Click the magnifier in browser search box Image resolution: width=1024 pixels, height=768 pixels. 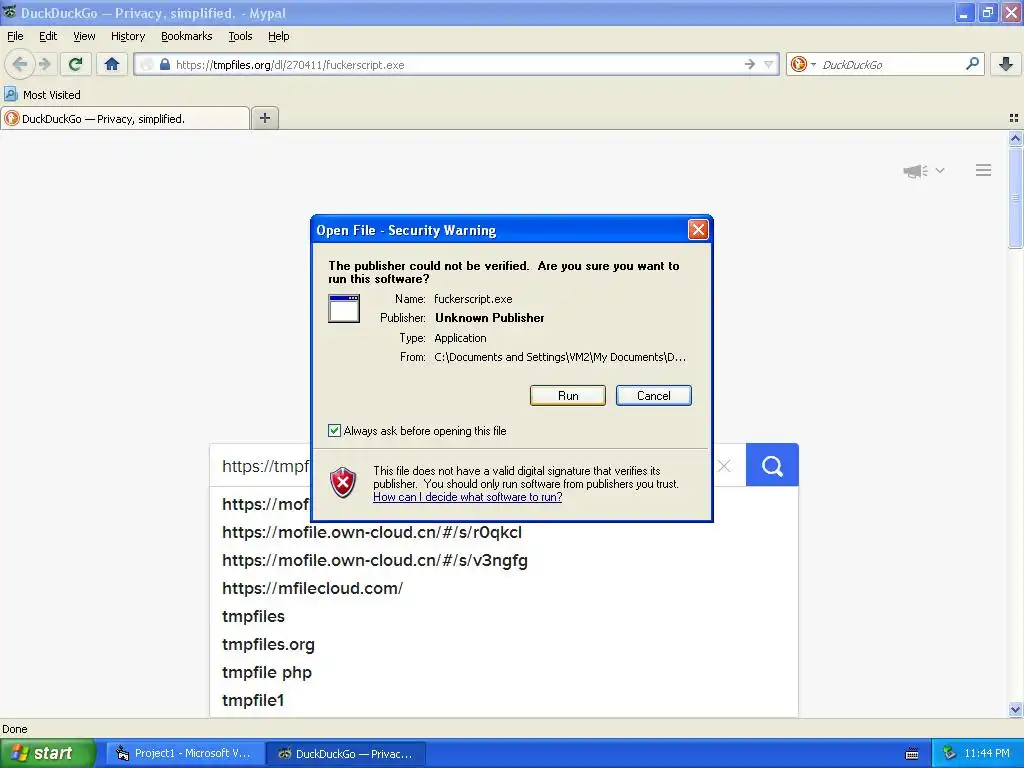[972, 64]
